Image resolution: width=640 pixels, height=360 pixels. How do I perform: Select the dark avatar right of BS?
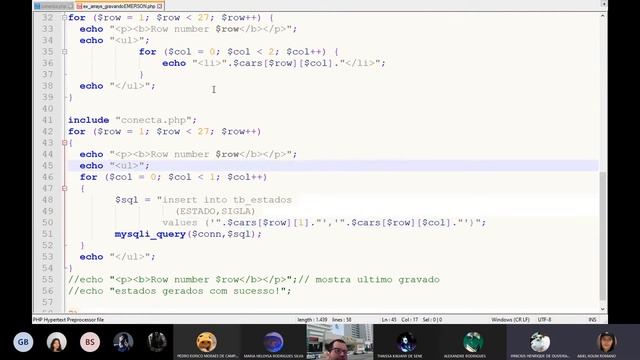[x=123, y=342]
